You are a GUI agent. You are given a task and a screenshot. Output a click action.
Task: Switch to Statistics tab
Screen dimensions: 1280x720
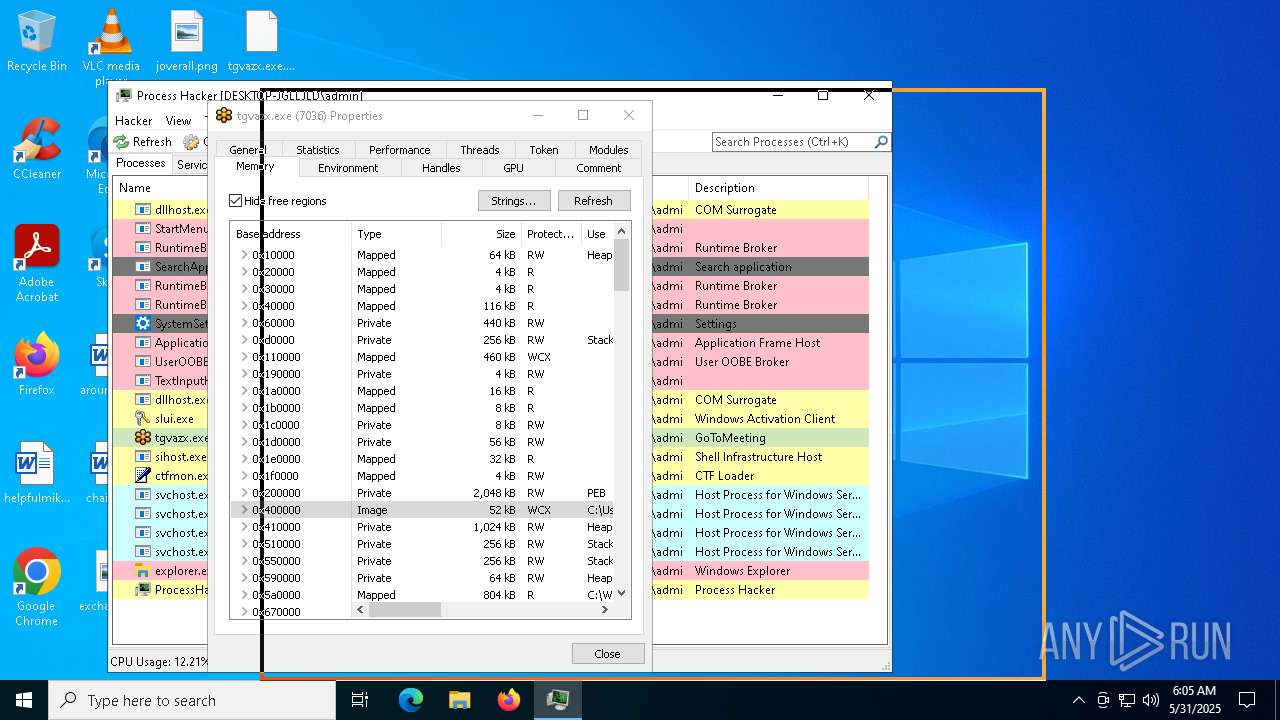point(318,150)
